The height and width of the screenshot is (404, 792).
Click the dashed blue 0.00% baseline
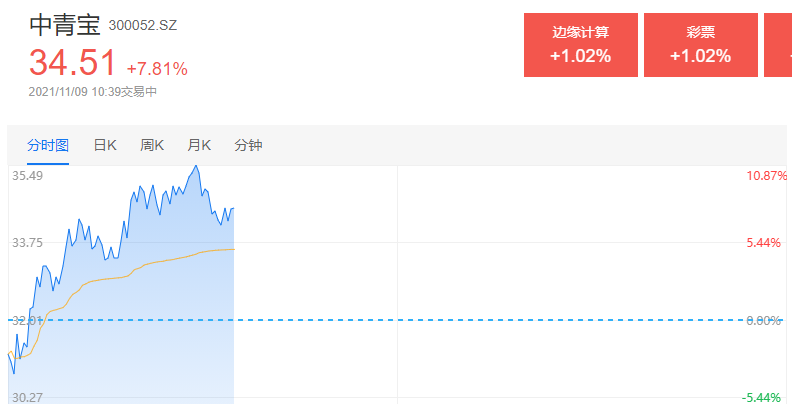coord(396,320)
